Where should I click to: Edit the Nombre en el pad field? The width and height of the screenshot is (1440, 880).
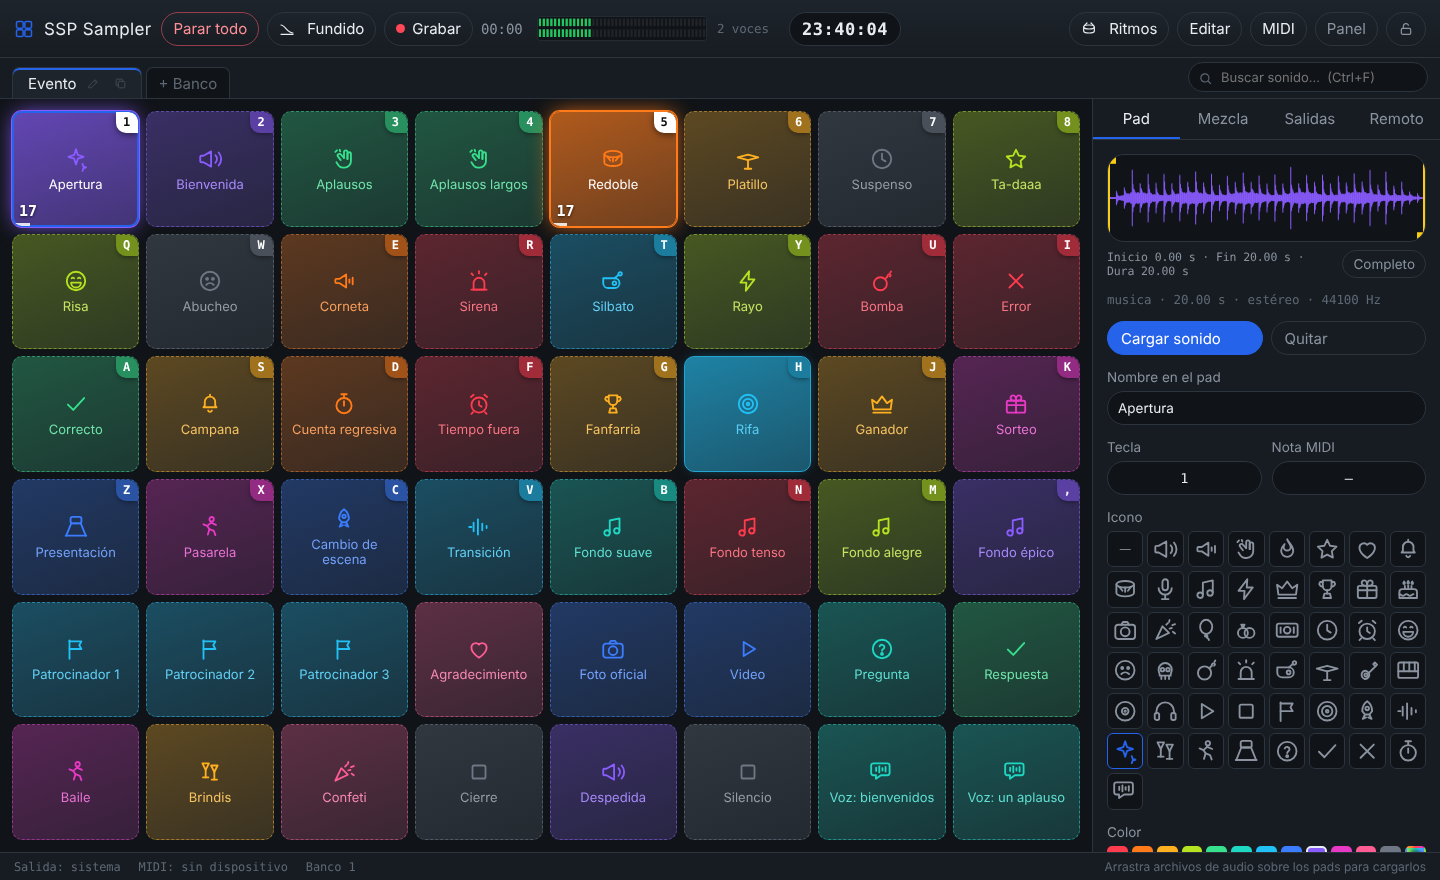click(1266, 408)
